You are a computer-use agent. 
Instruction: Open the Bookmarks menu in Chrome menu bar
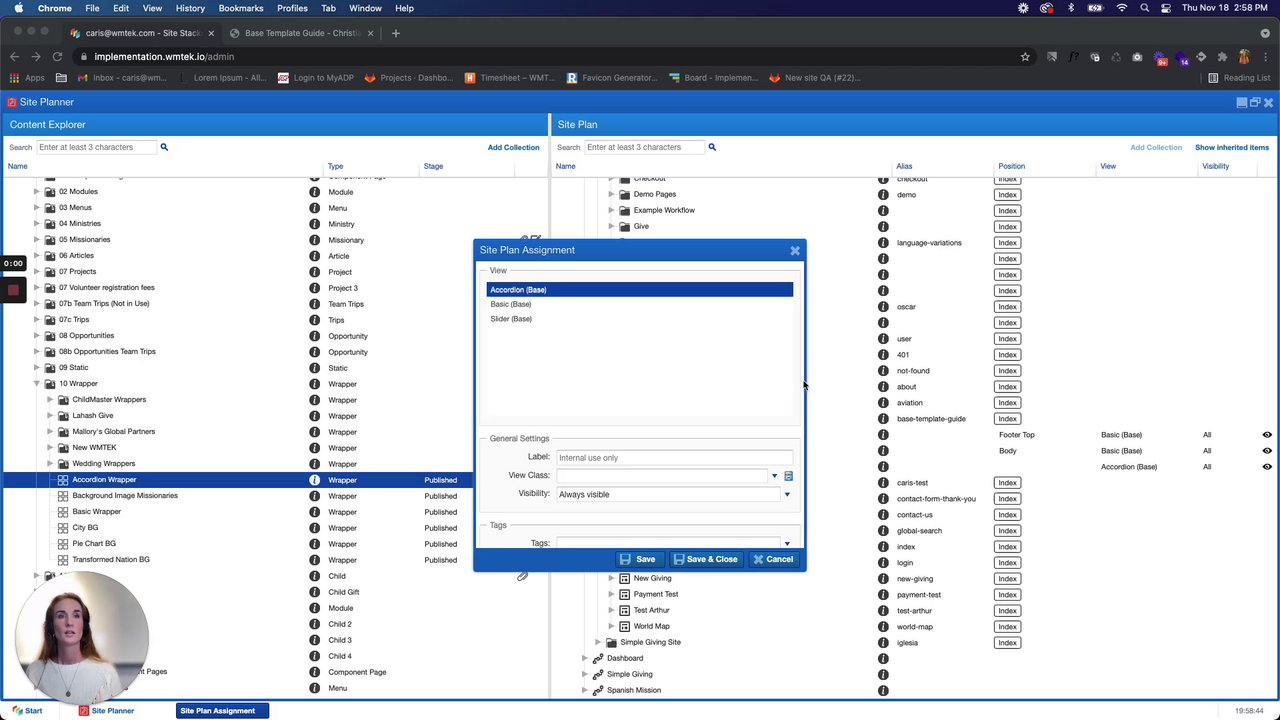[241, 8]
